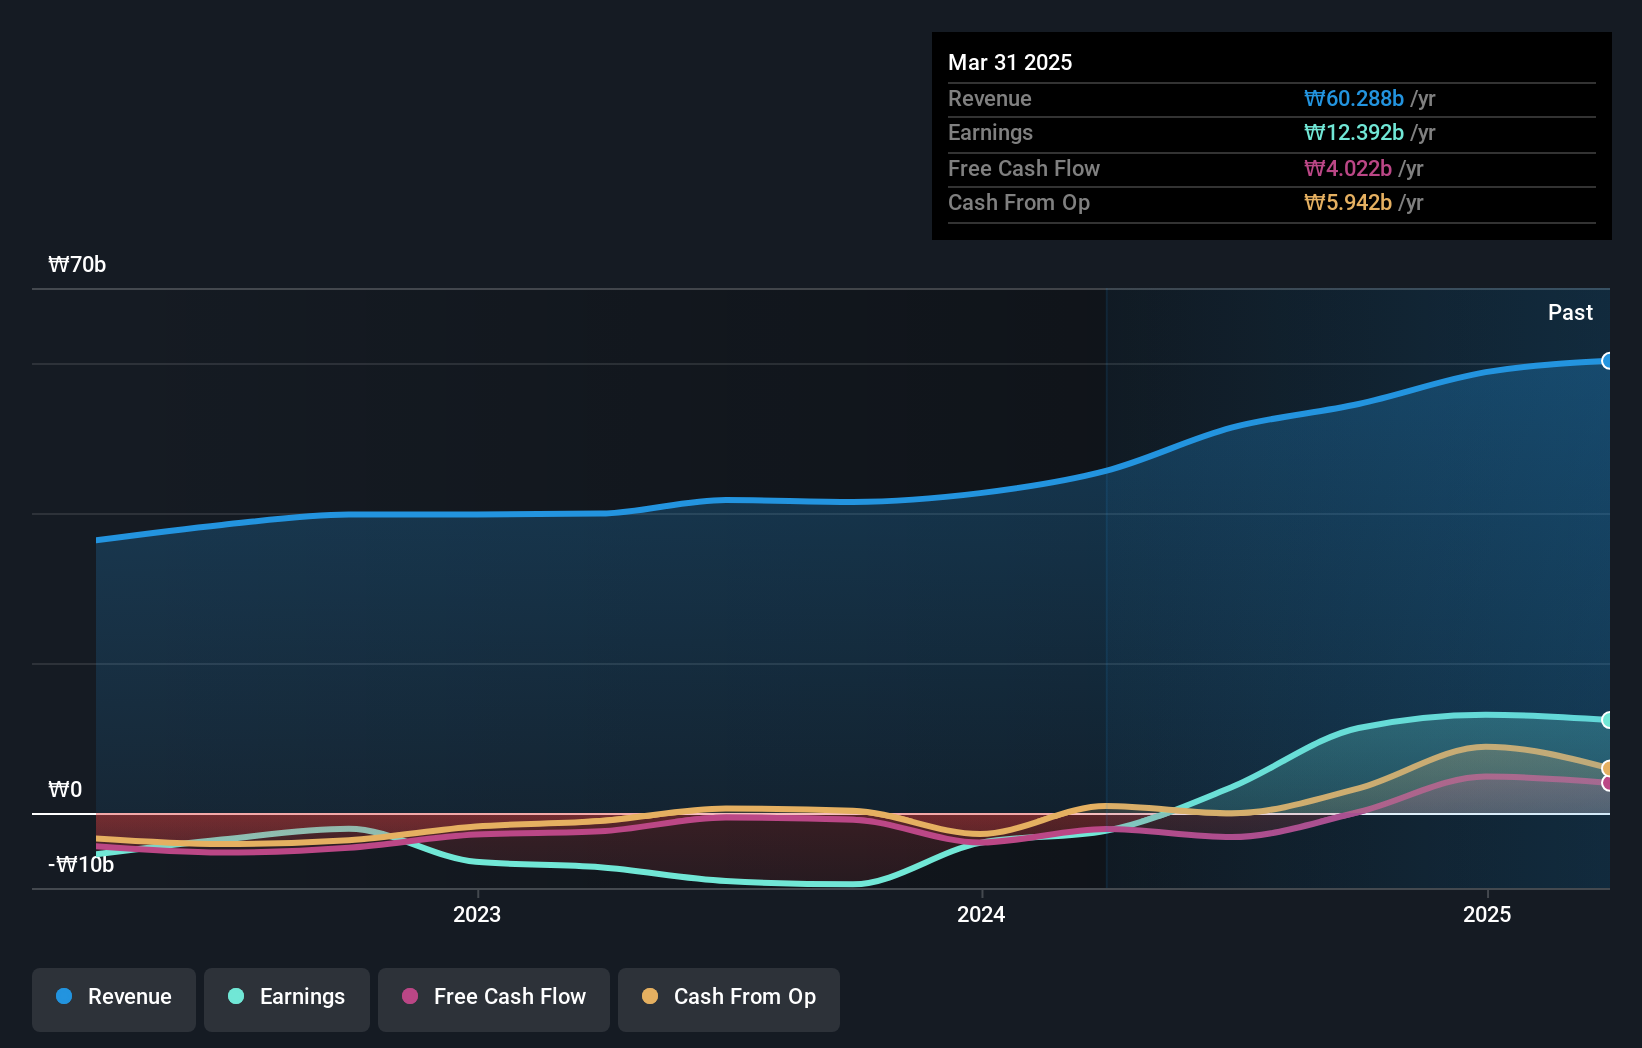Image resolution: width=1642 pixels, height=1048 pixels.
Task: Click the 2025 axis label
Action: (x=1486, y=913)
